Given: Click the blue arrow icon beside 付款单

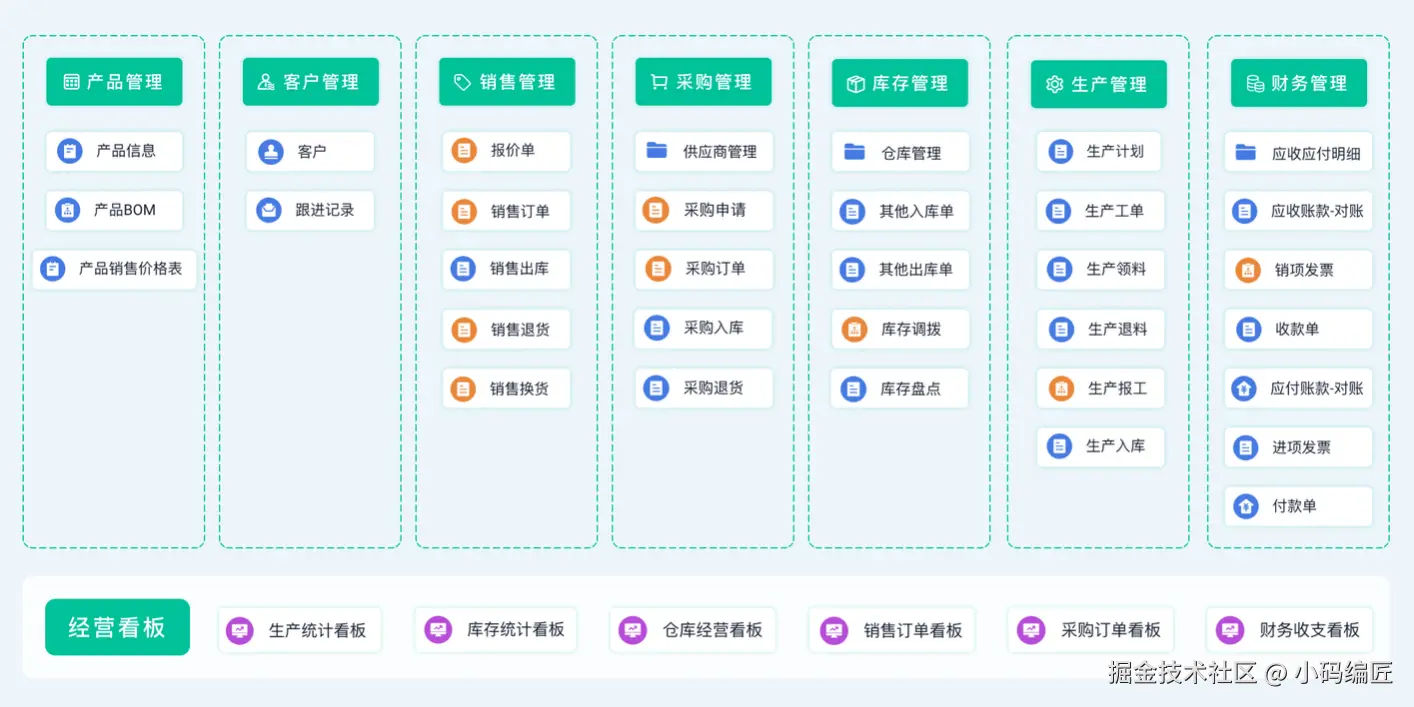Looking at the screenshot, I should tap(1245, 506).
